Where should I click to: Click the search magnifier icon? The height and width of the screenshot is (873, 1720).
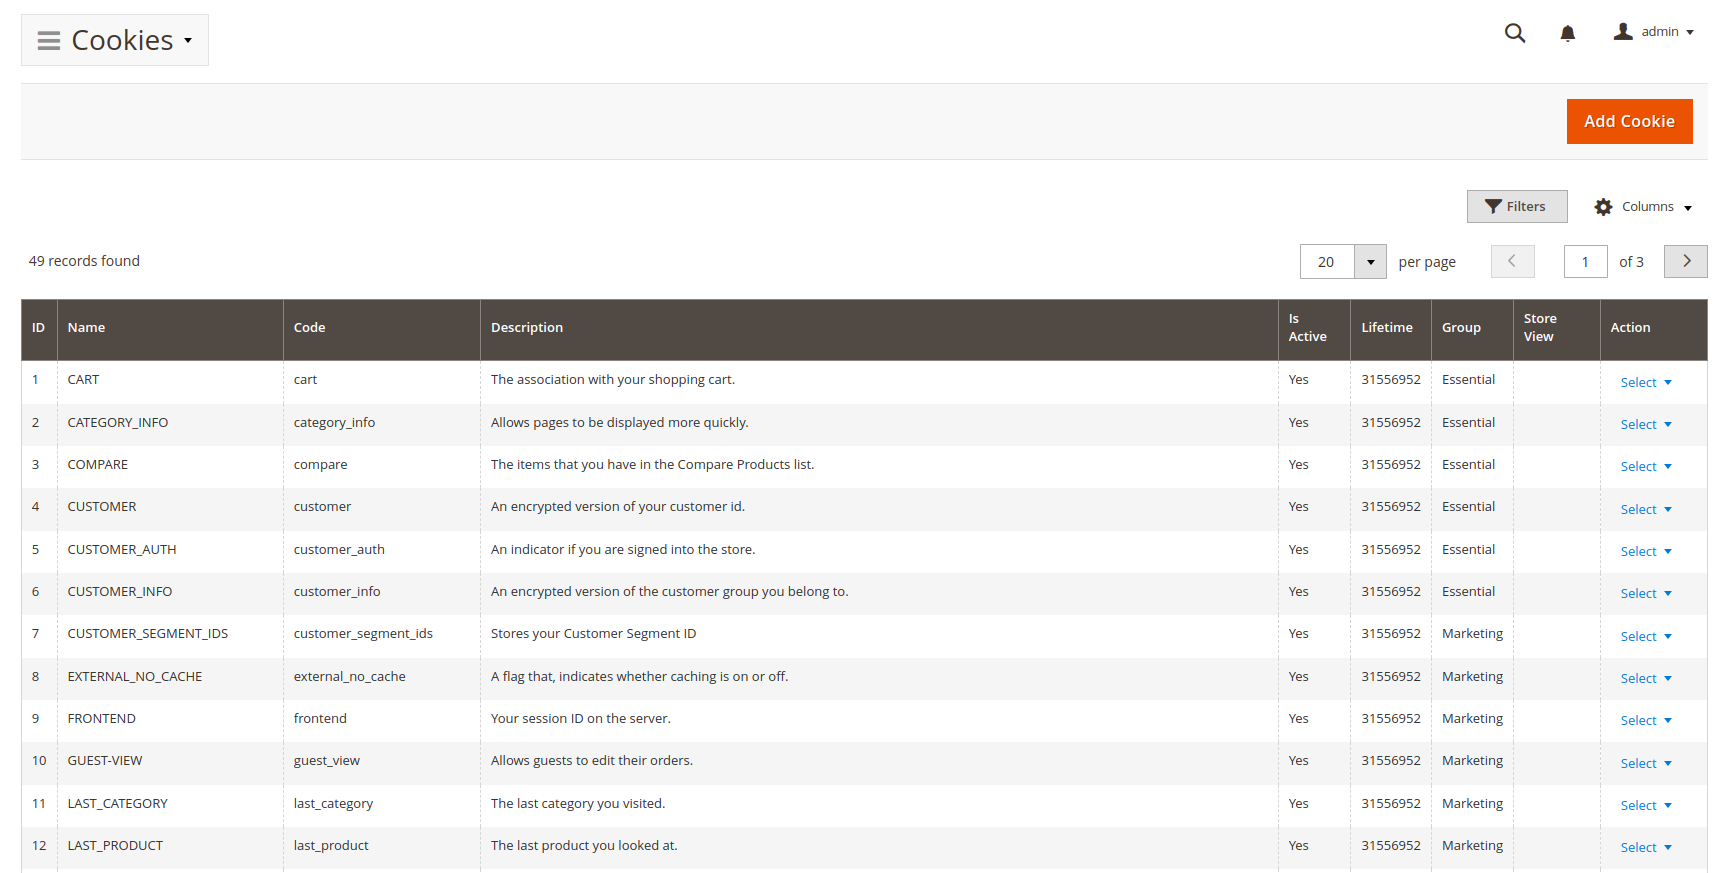[1515, 33]
